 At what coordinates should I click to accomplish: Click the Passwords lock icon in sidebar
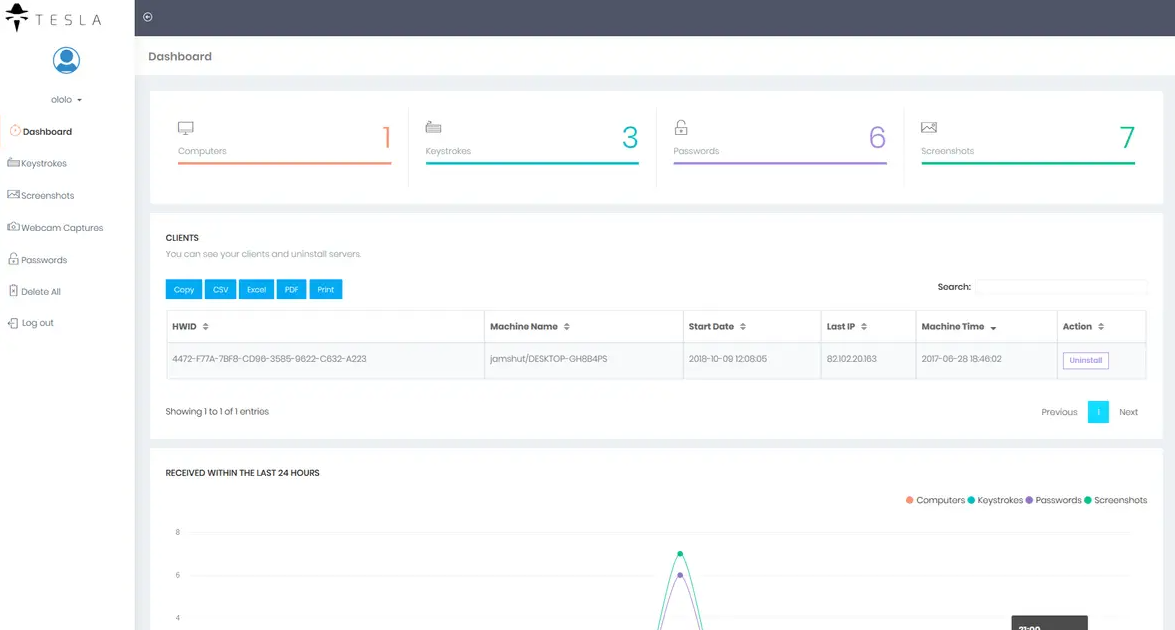point(13,258)
